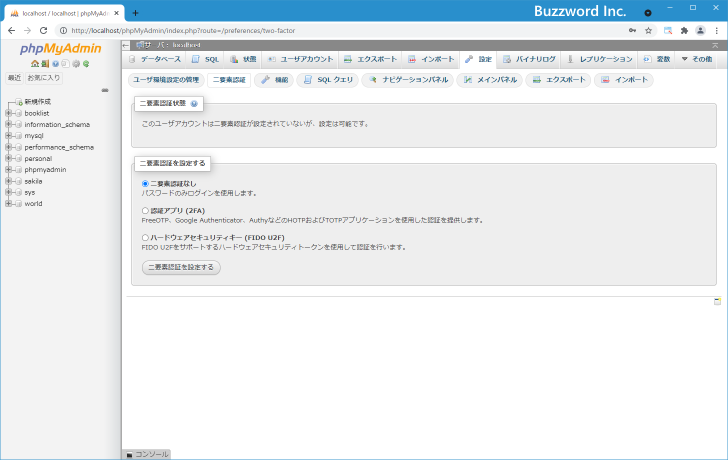Open the 設定 tab
This screenshot has width=728, height=460.
coord(478,59)
